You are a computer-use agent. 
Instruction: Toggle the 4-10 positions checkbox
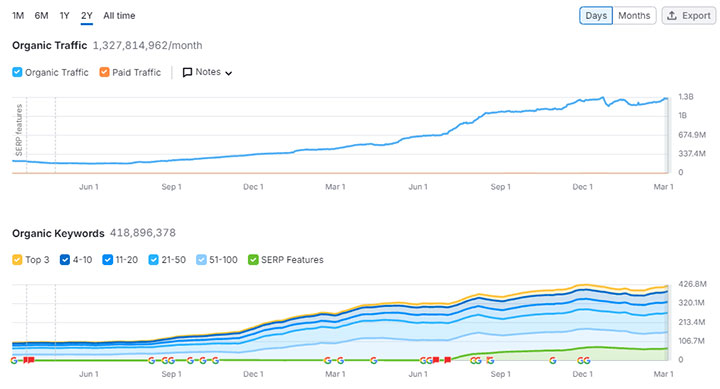(x=65, y=260)
